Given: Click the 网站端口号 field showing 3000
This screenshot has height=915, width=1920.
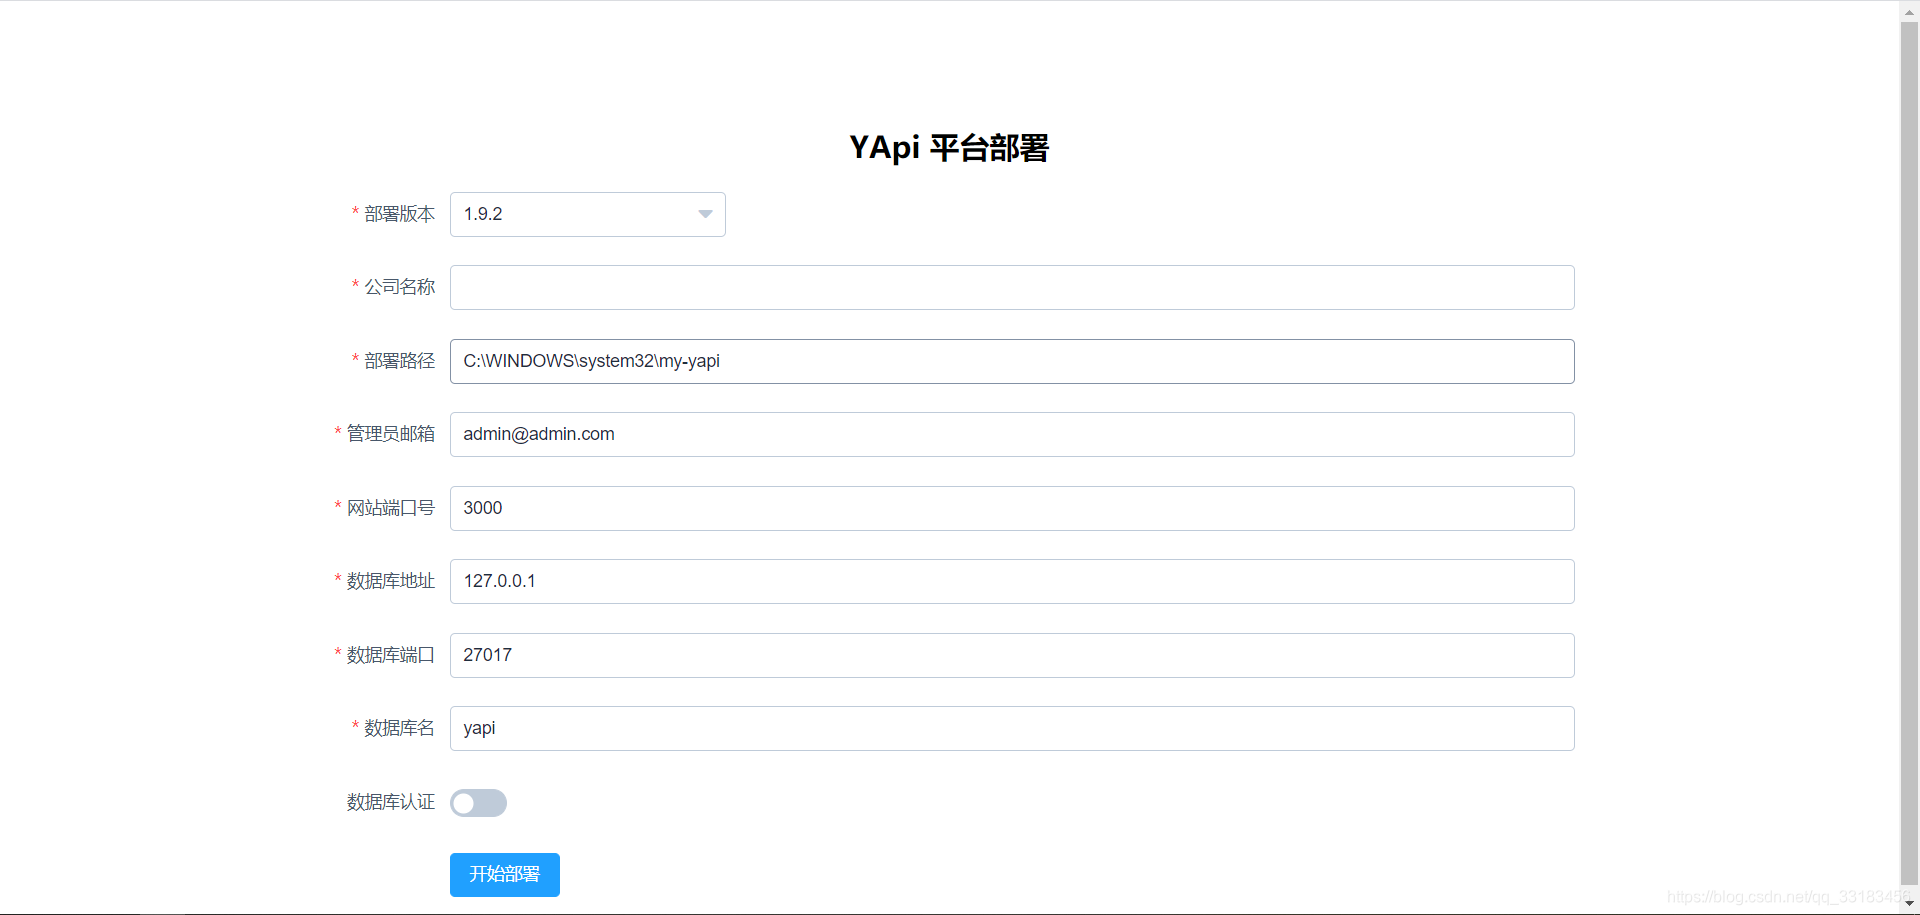Looking at the screenshot, I should 1012,508.
